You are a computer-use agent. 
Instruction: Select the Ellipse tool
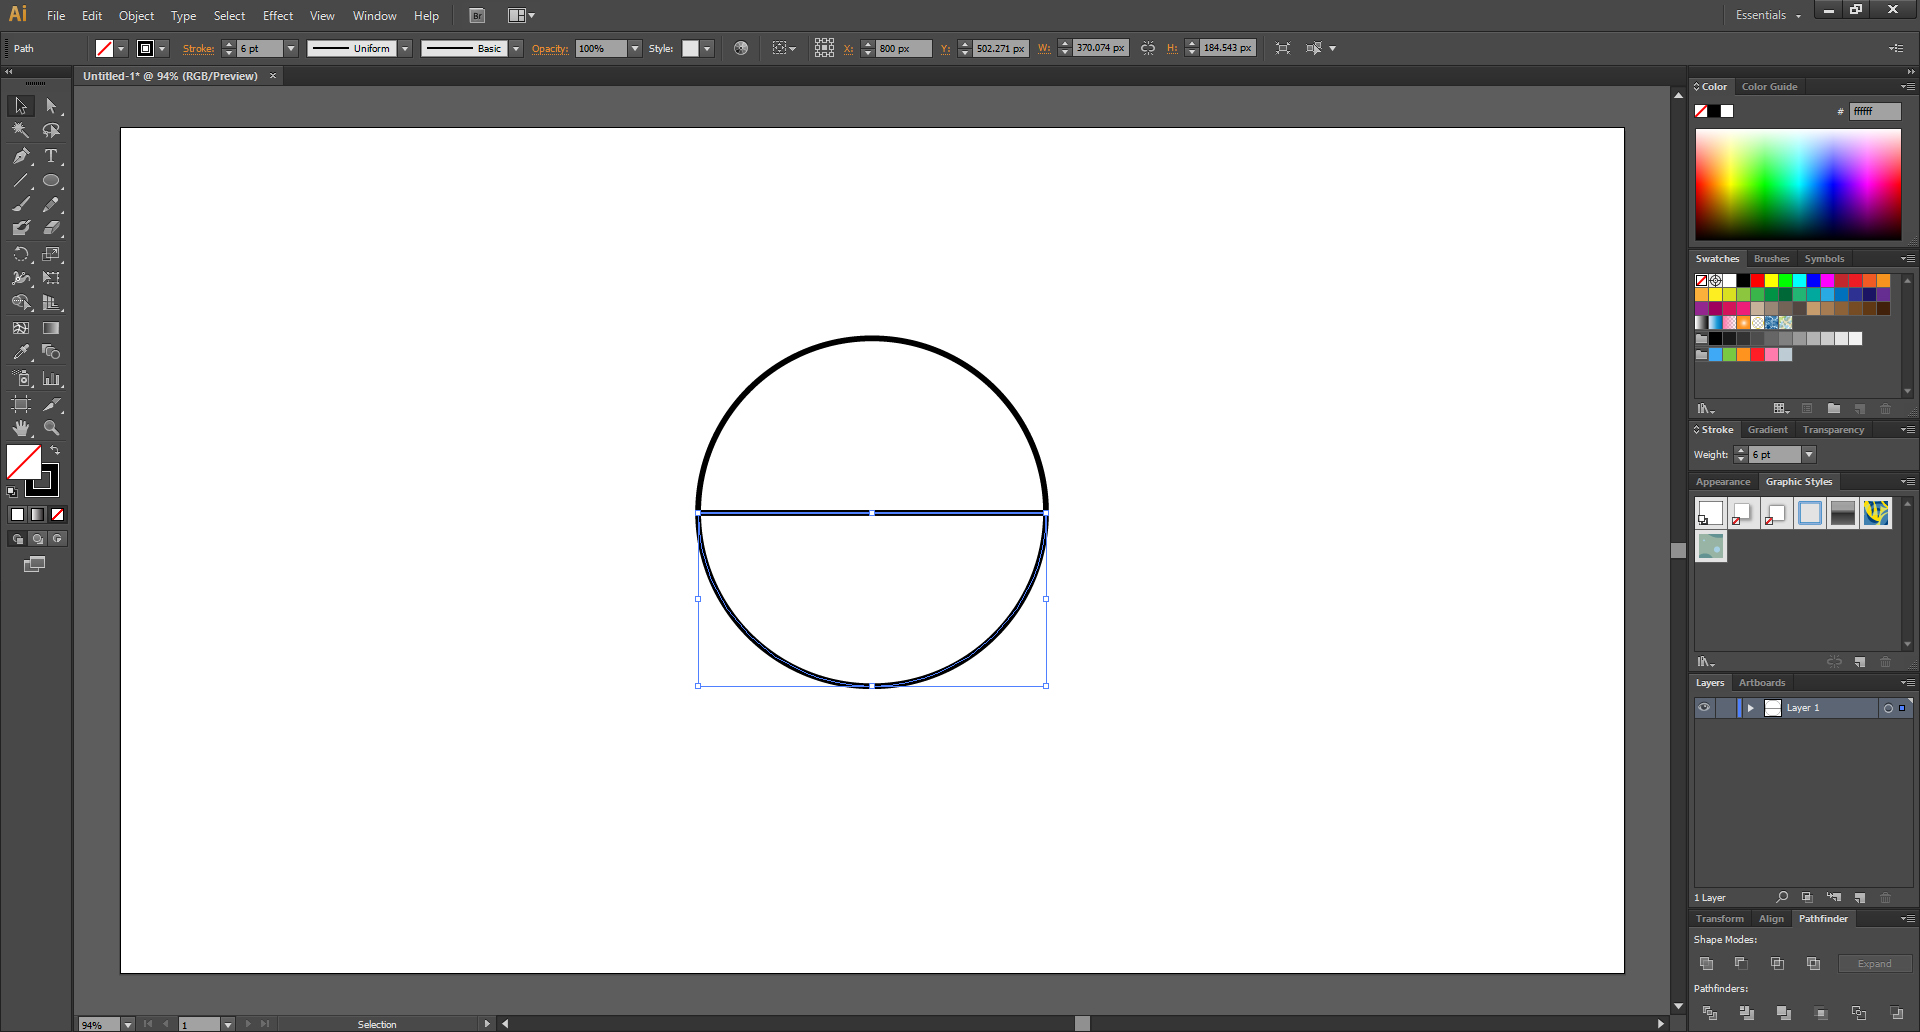51,181
